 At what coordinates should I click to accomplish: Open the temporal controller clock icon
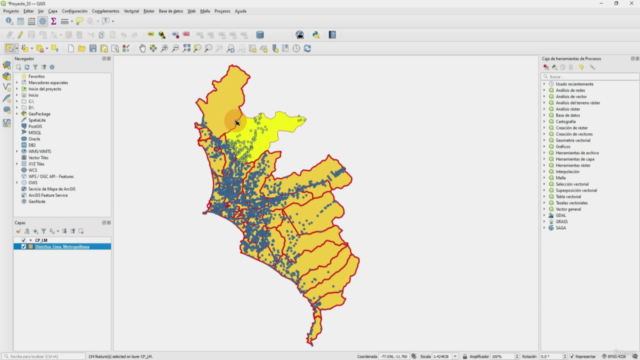click(x=296, y=49)
